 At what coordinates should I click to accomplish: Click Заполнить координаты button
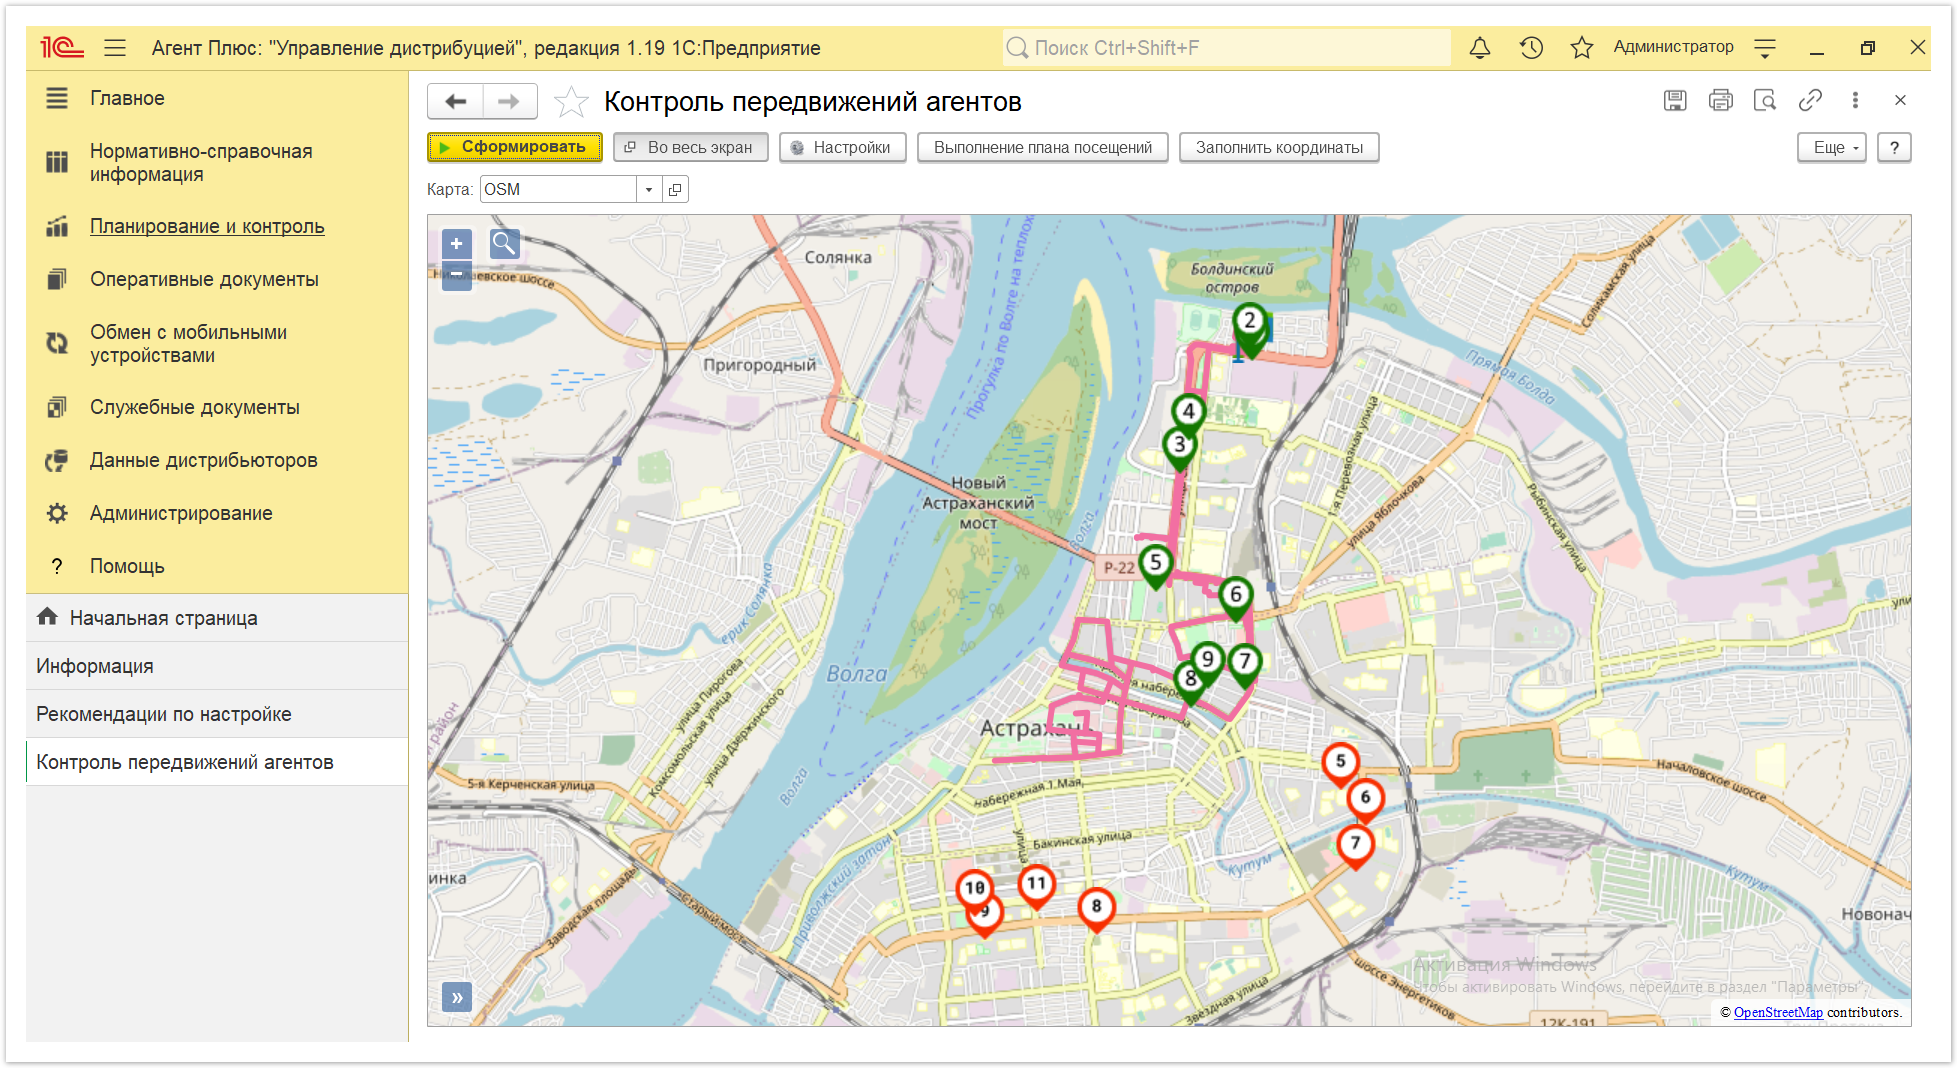tap(1279, 147)
